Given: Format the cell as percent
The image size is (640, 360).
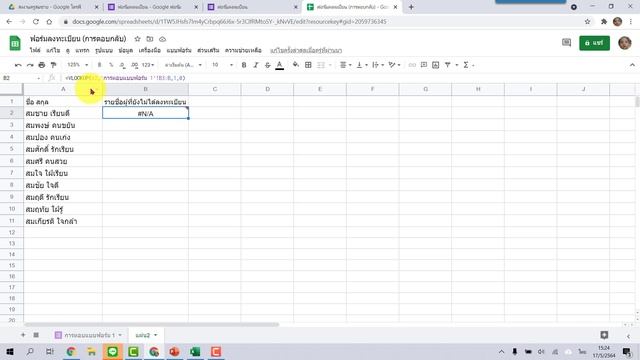Looking at the screenshot, I should [111, 65].
